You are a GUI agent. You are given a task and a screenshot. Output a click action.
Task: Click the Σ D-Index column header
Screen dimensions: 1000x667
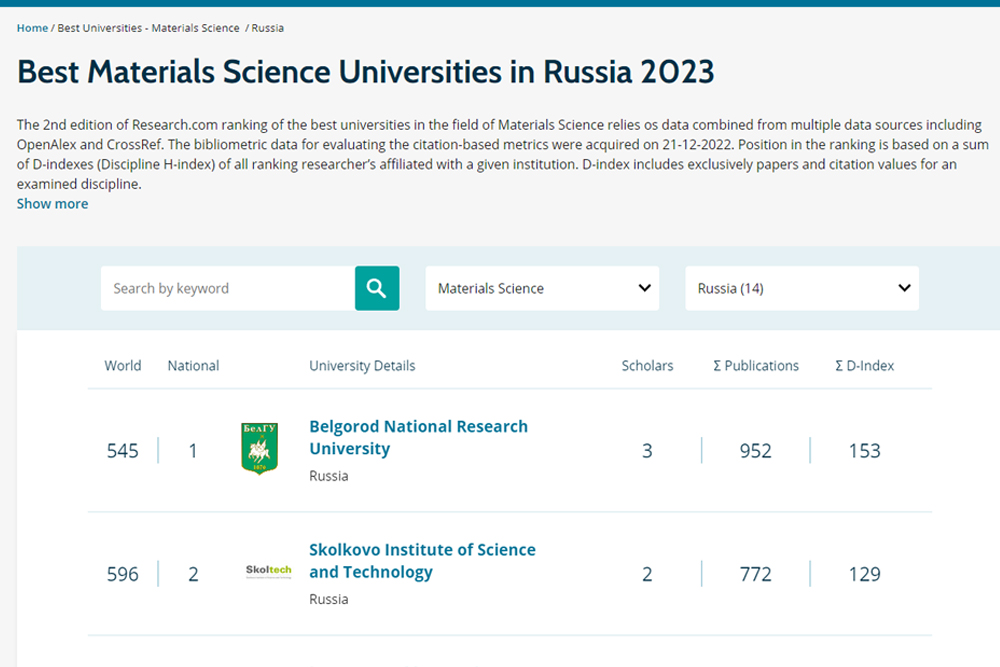[x=864, y=366]
